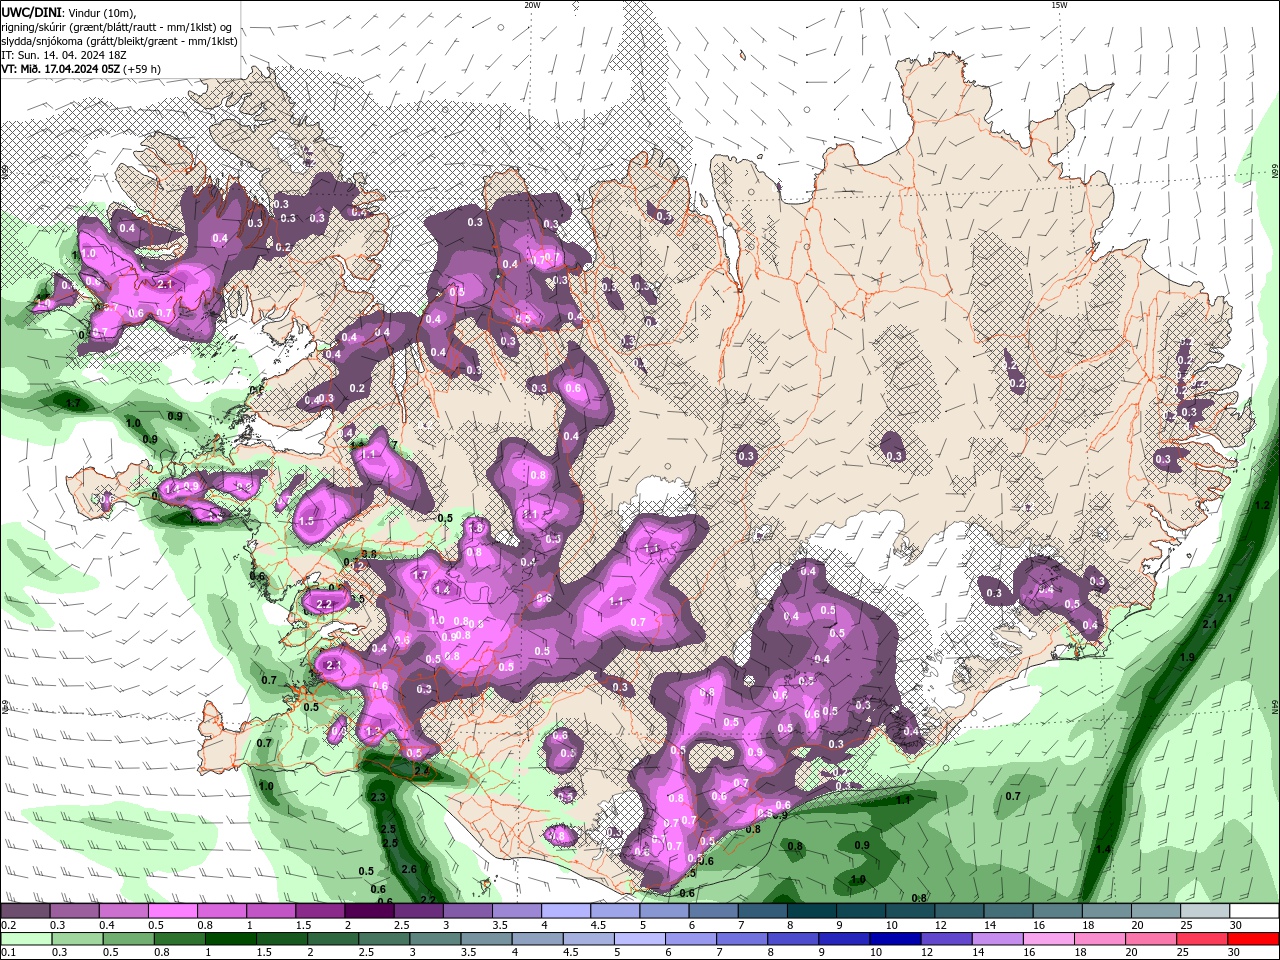Click the 'UWC/DINI: Vindur (10m),' title text
This screenshot has width=1280, height=960.
tap(68, 12)
